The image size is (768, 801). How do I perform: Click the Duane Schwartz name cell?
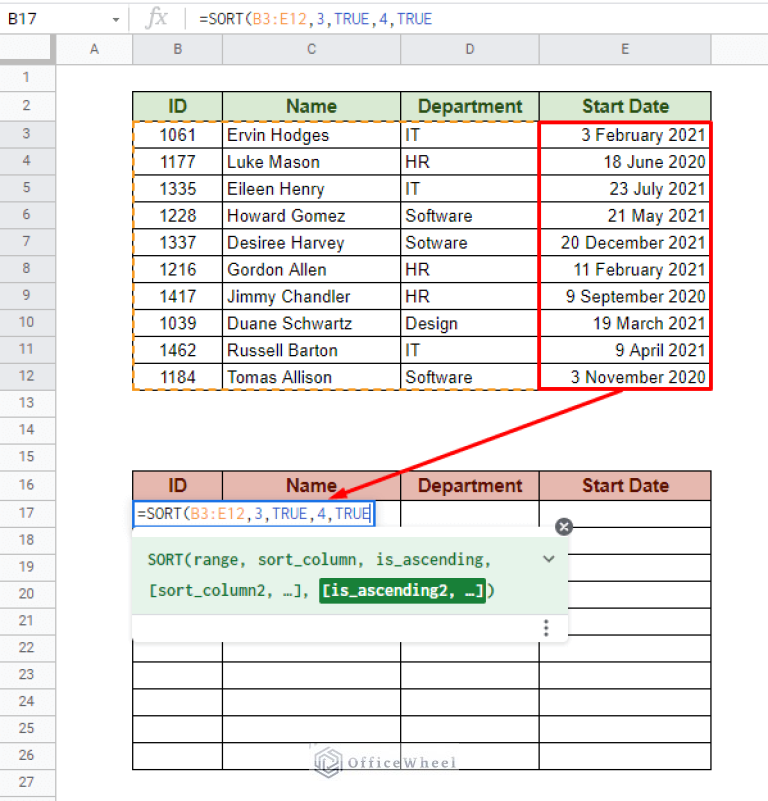pos(311,323)
